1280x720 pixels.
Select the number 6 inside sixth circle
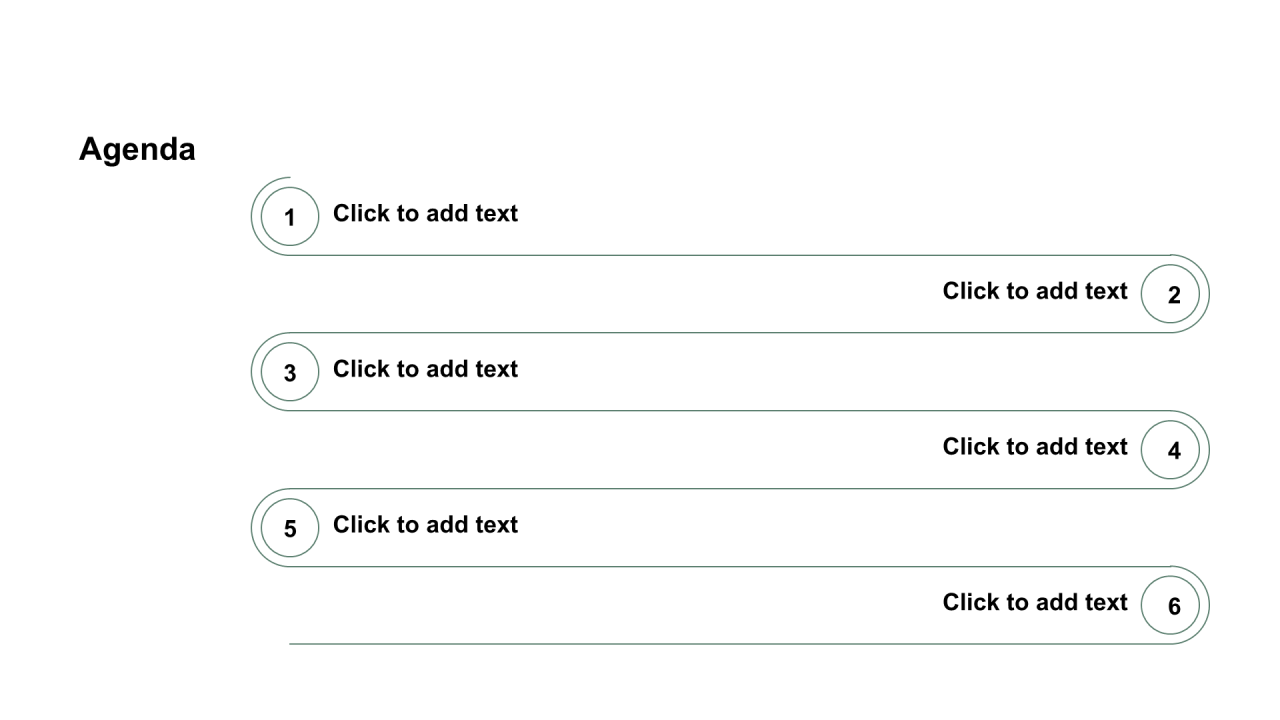(1174, 607)
